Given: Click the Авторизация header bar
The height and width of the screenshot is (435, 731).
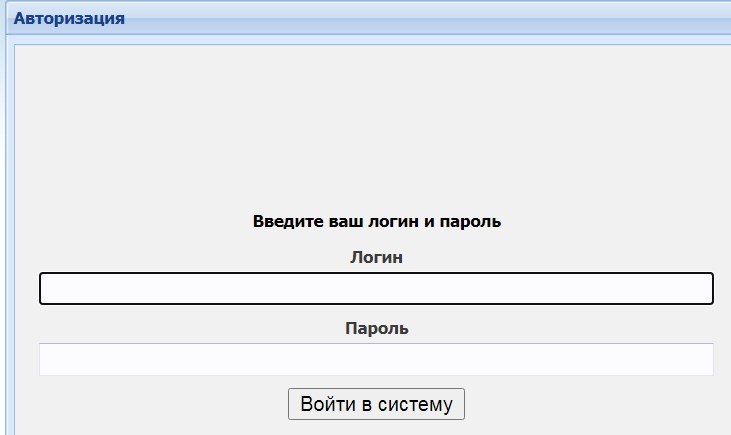Looking at the screenshot, I should click(x=400, y=18).
